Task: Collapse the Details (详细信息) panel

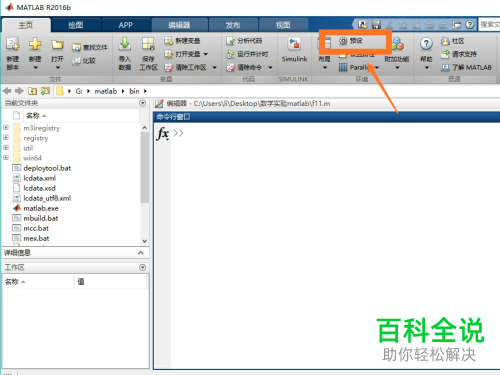Action: pyautogui.click(x=141, y=253)
